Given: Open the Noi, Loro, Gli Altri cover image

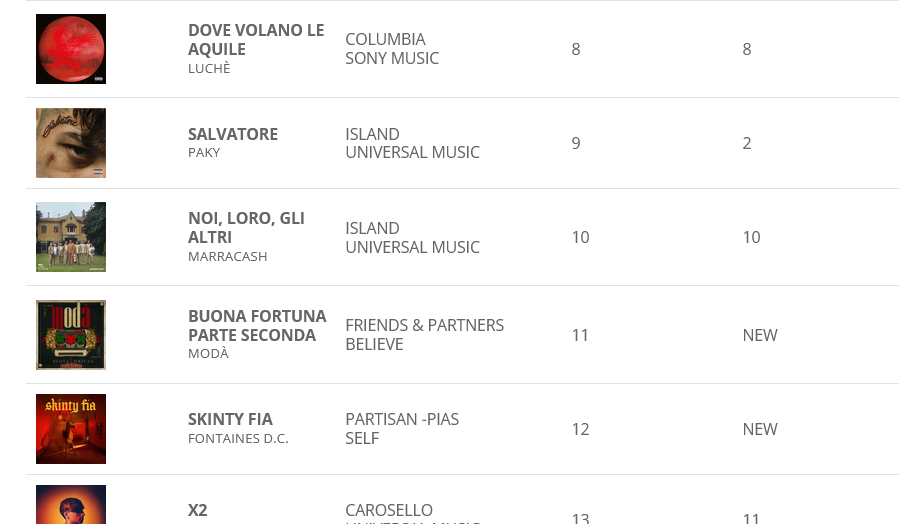Looking at the screenshot, I should pyautogui.click(x=71, y=237).
